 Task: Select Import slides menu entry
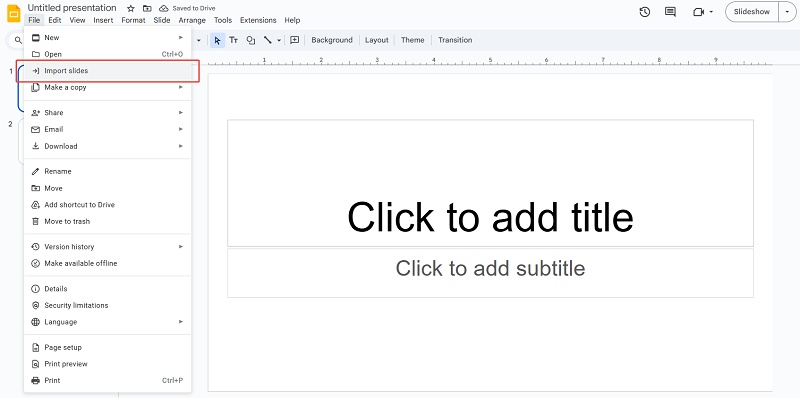pyautogui.click(x=107, y=71)
